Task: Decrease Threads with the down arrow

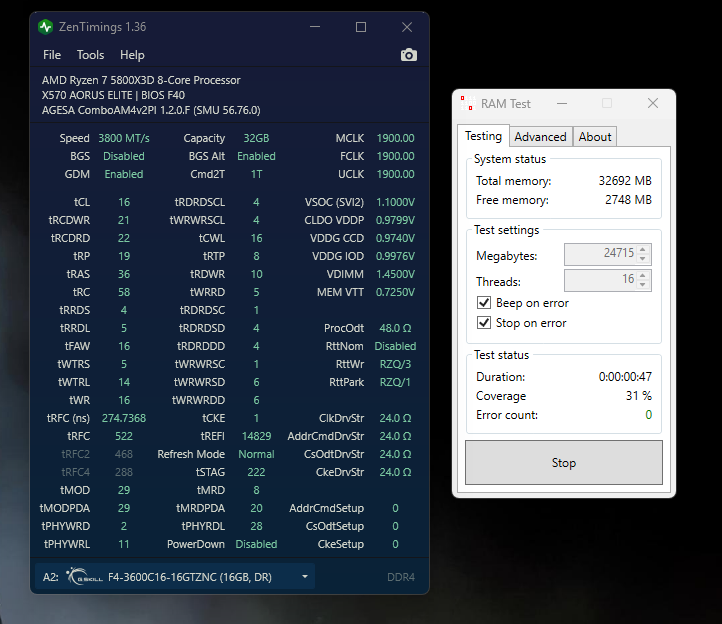Action: pos(643,285)
